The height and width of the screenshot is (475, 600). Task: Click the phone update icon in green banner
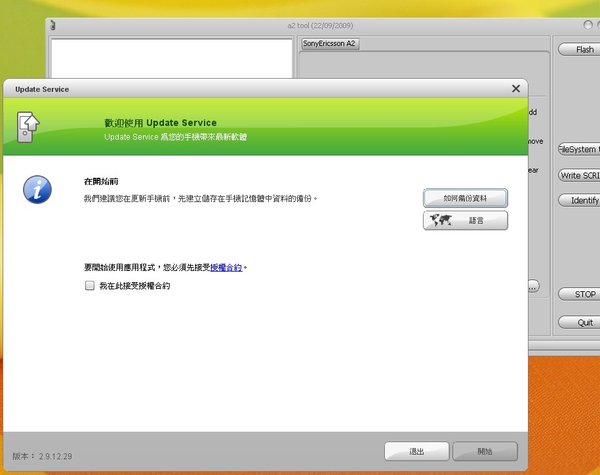28,127
